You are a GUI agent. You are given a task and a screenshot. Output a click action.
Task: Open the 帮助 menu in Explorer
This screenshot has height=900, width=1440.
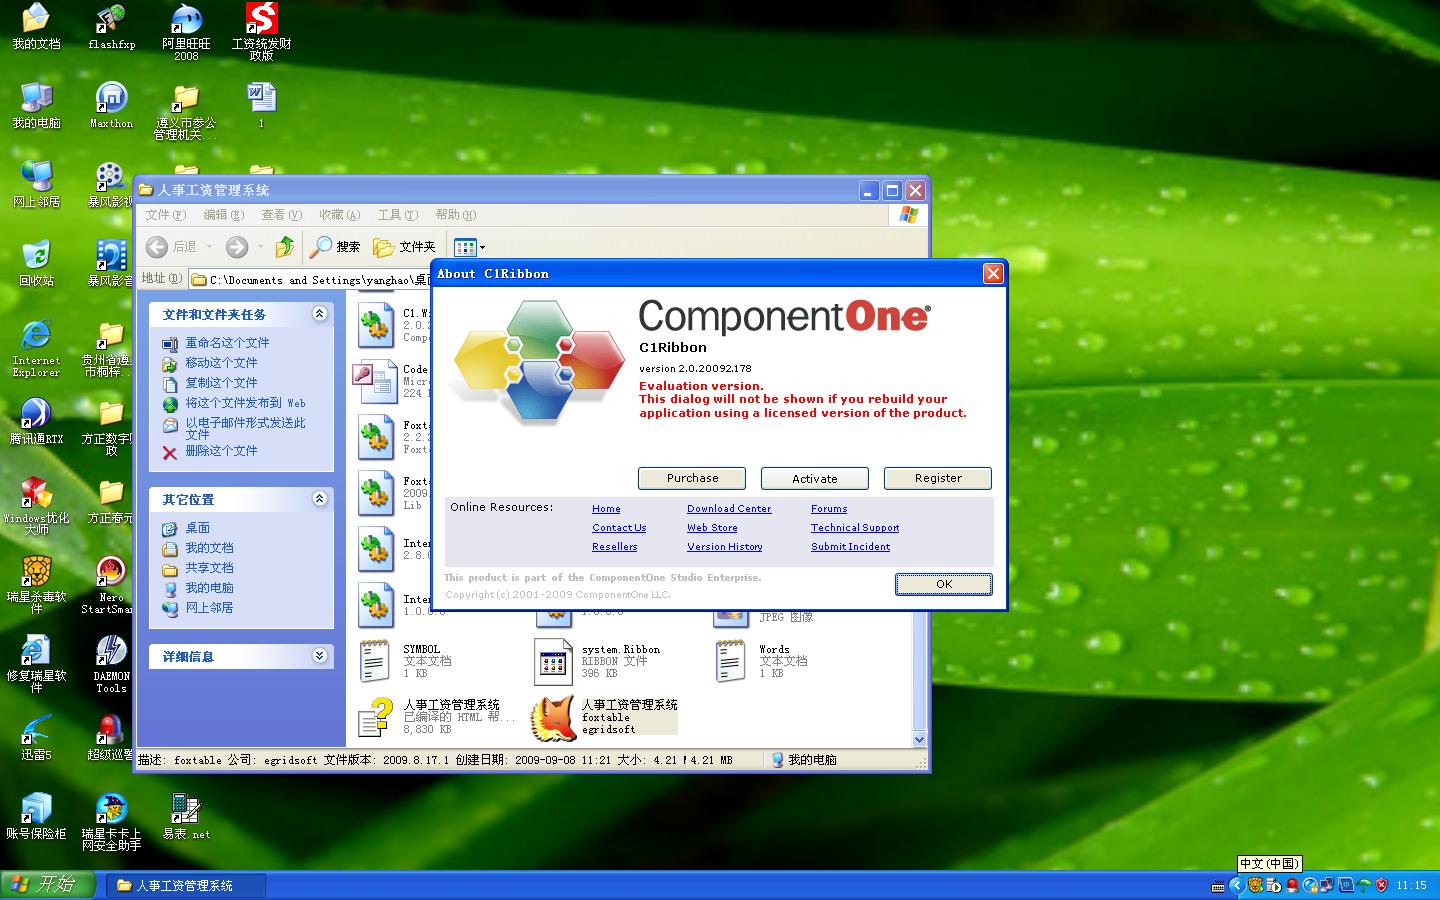[x=455, y=215]
